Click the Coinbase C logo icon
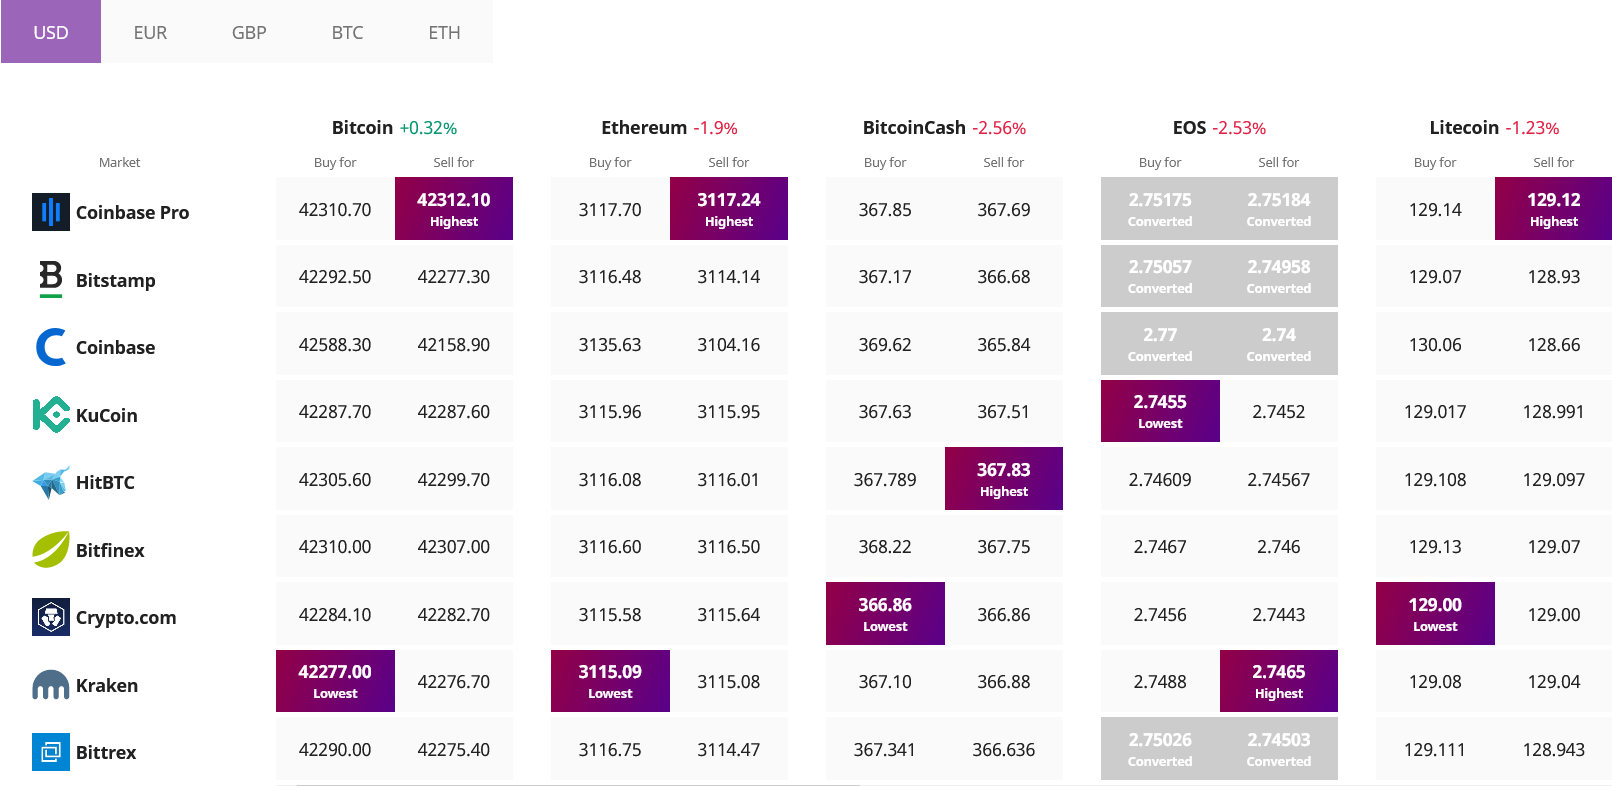 tap(51, 347)
